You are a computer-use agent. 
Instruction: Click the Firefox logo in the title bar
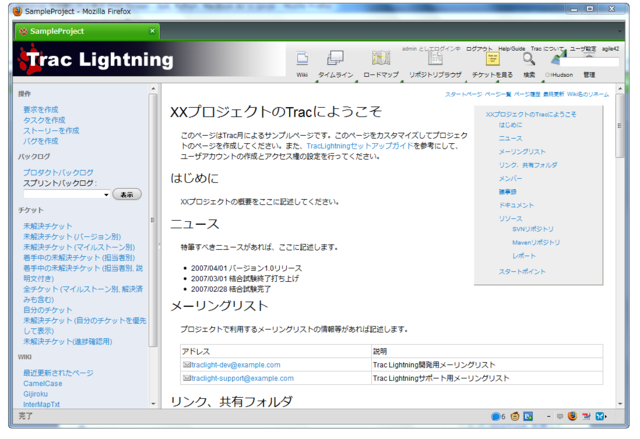click(18, 11)
